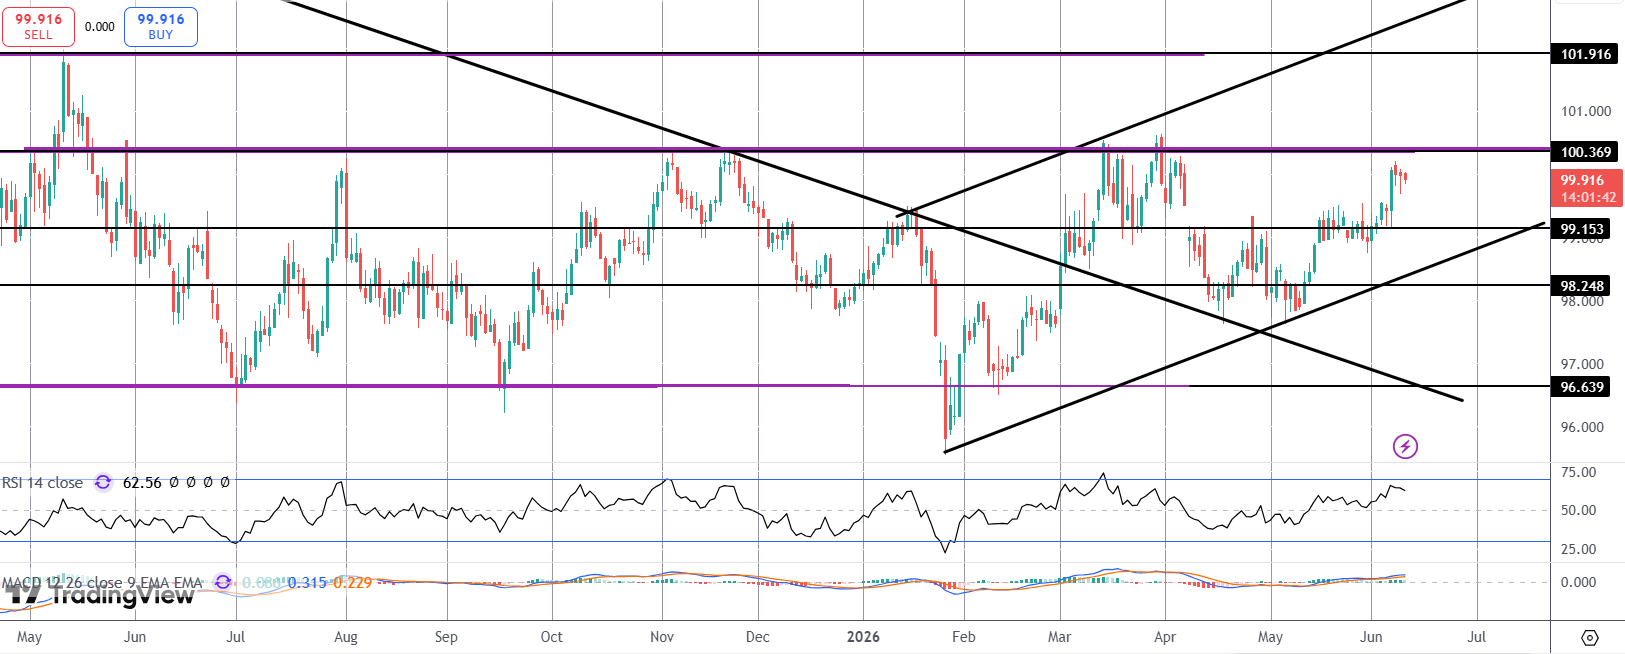Click the 50.00 level on RSI scale
This screenshot has width=1625, height=654.
coord(1579,510)
